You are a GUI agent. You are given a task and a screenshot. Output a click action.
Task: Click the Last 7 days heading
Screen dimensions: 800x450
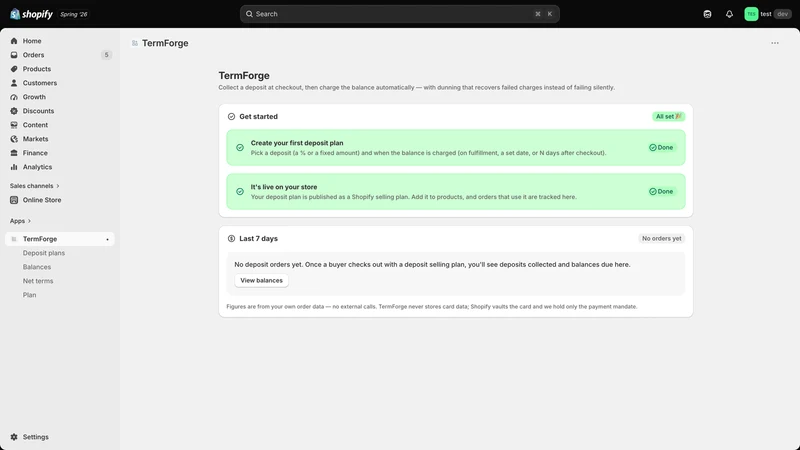tap(259, 238)
